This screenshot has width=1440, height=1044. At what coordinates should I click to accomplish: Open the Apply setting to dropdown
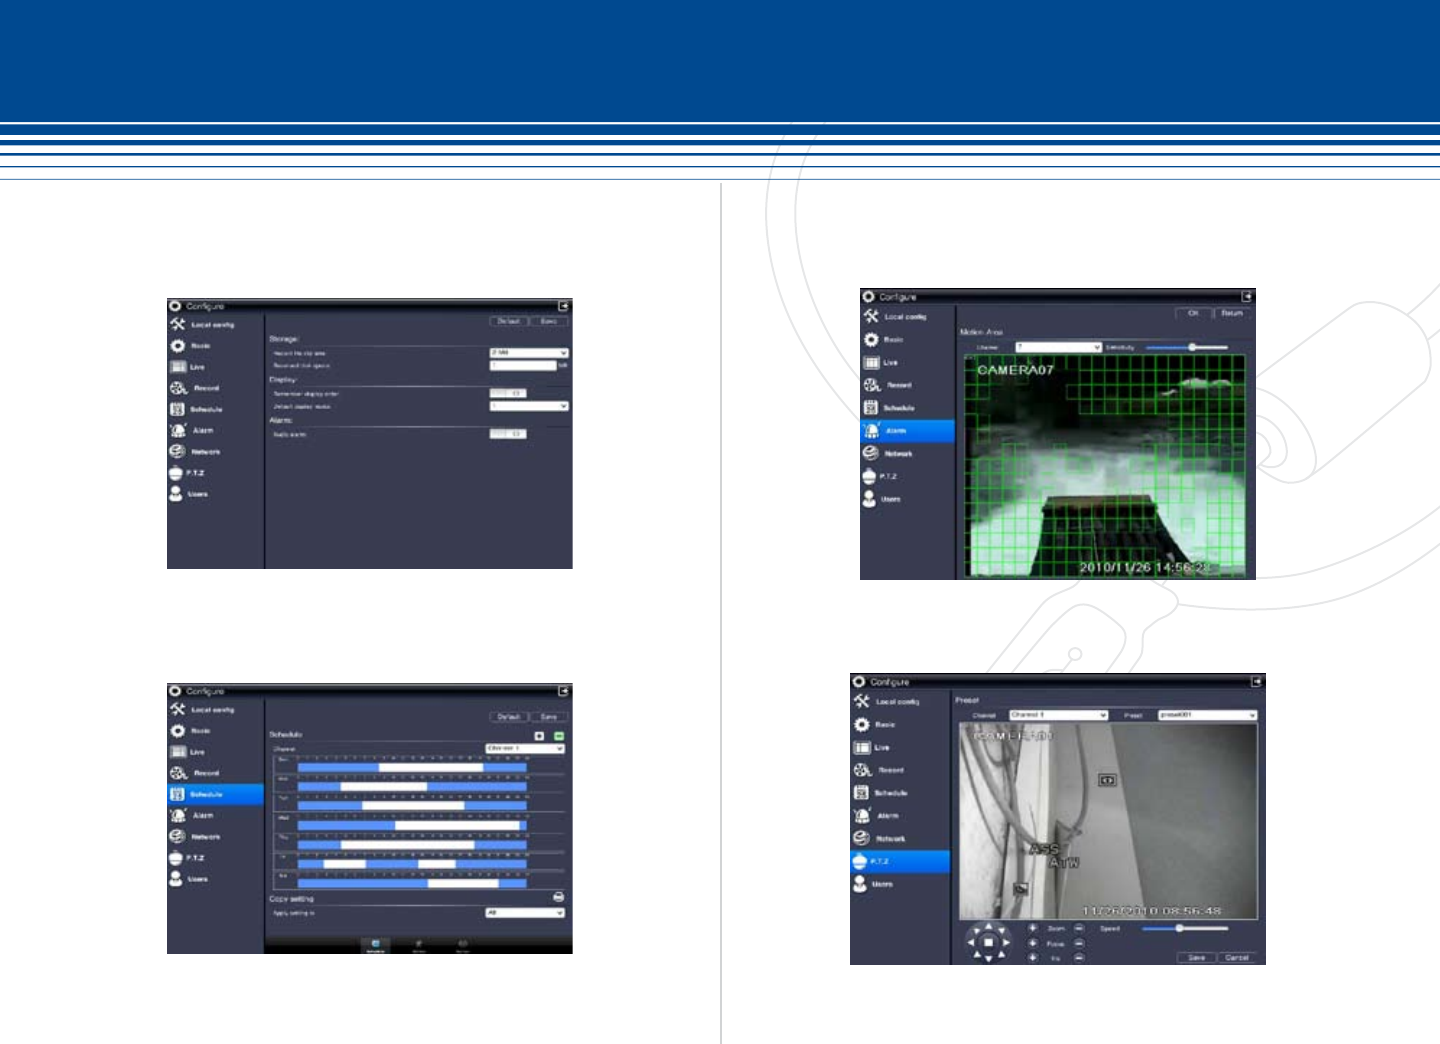click(525, 913)
